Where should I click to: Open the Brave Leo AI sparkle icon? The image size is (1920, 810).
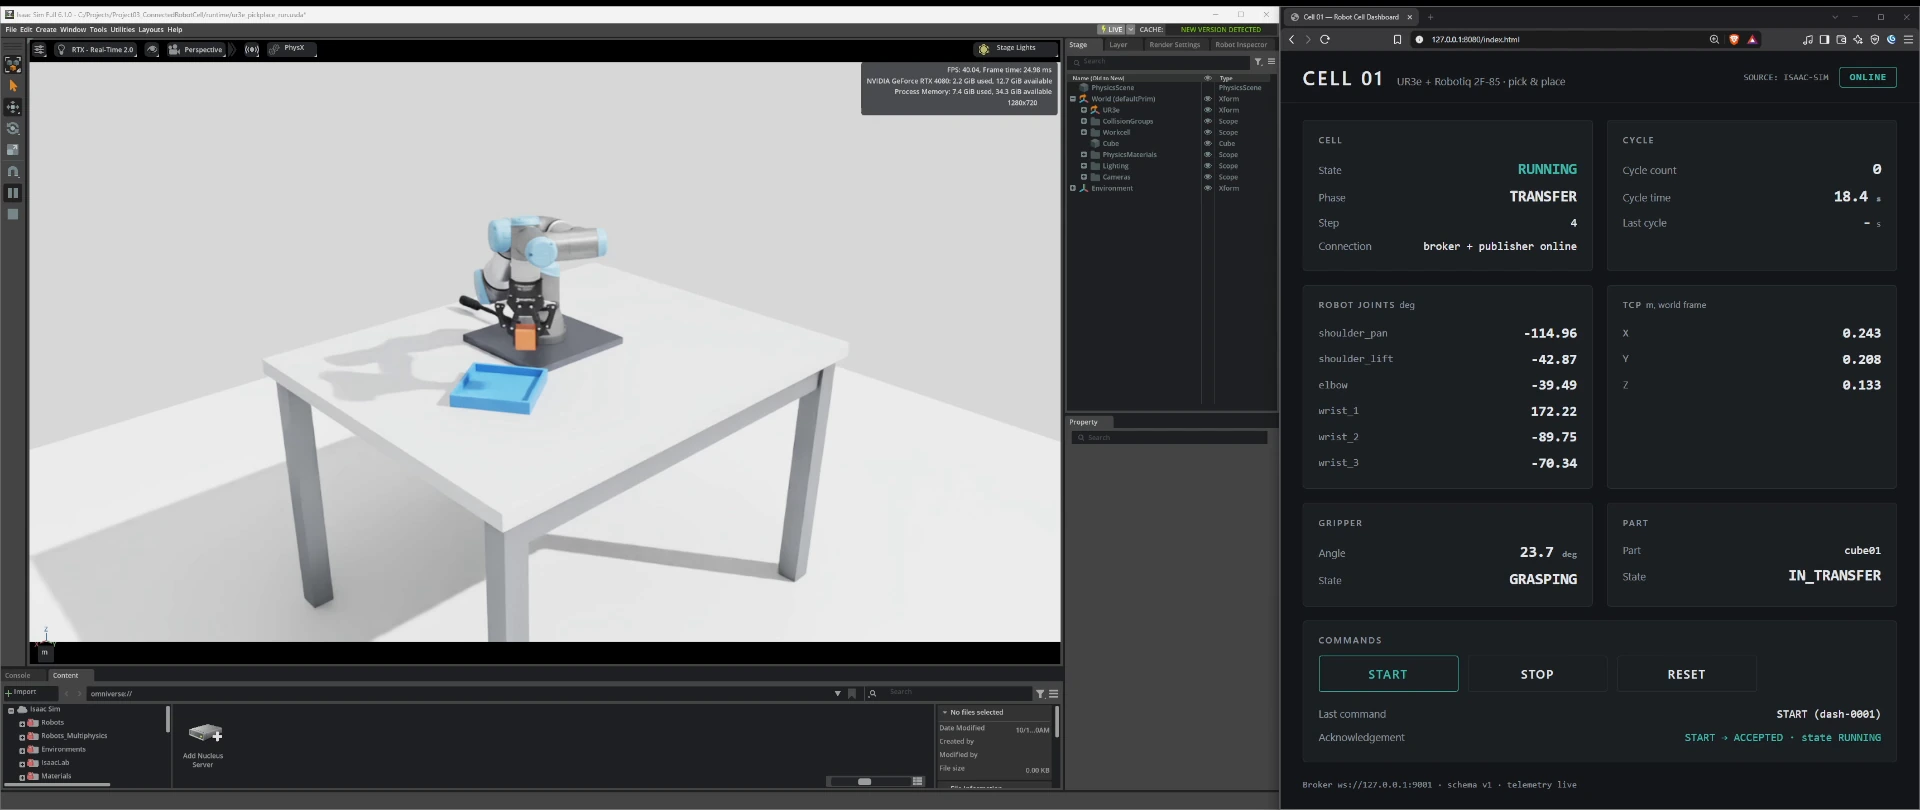1858,39
